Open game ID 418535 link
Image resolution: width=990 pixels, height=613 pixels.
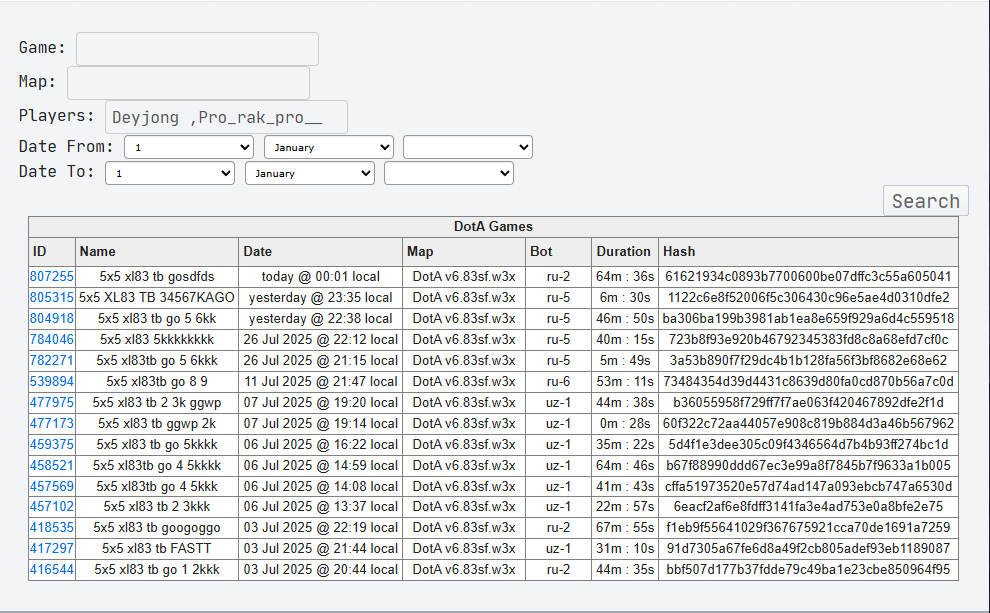[52, 527]
